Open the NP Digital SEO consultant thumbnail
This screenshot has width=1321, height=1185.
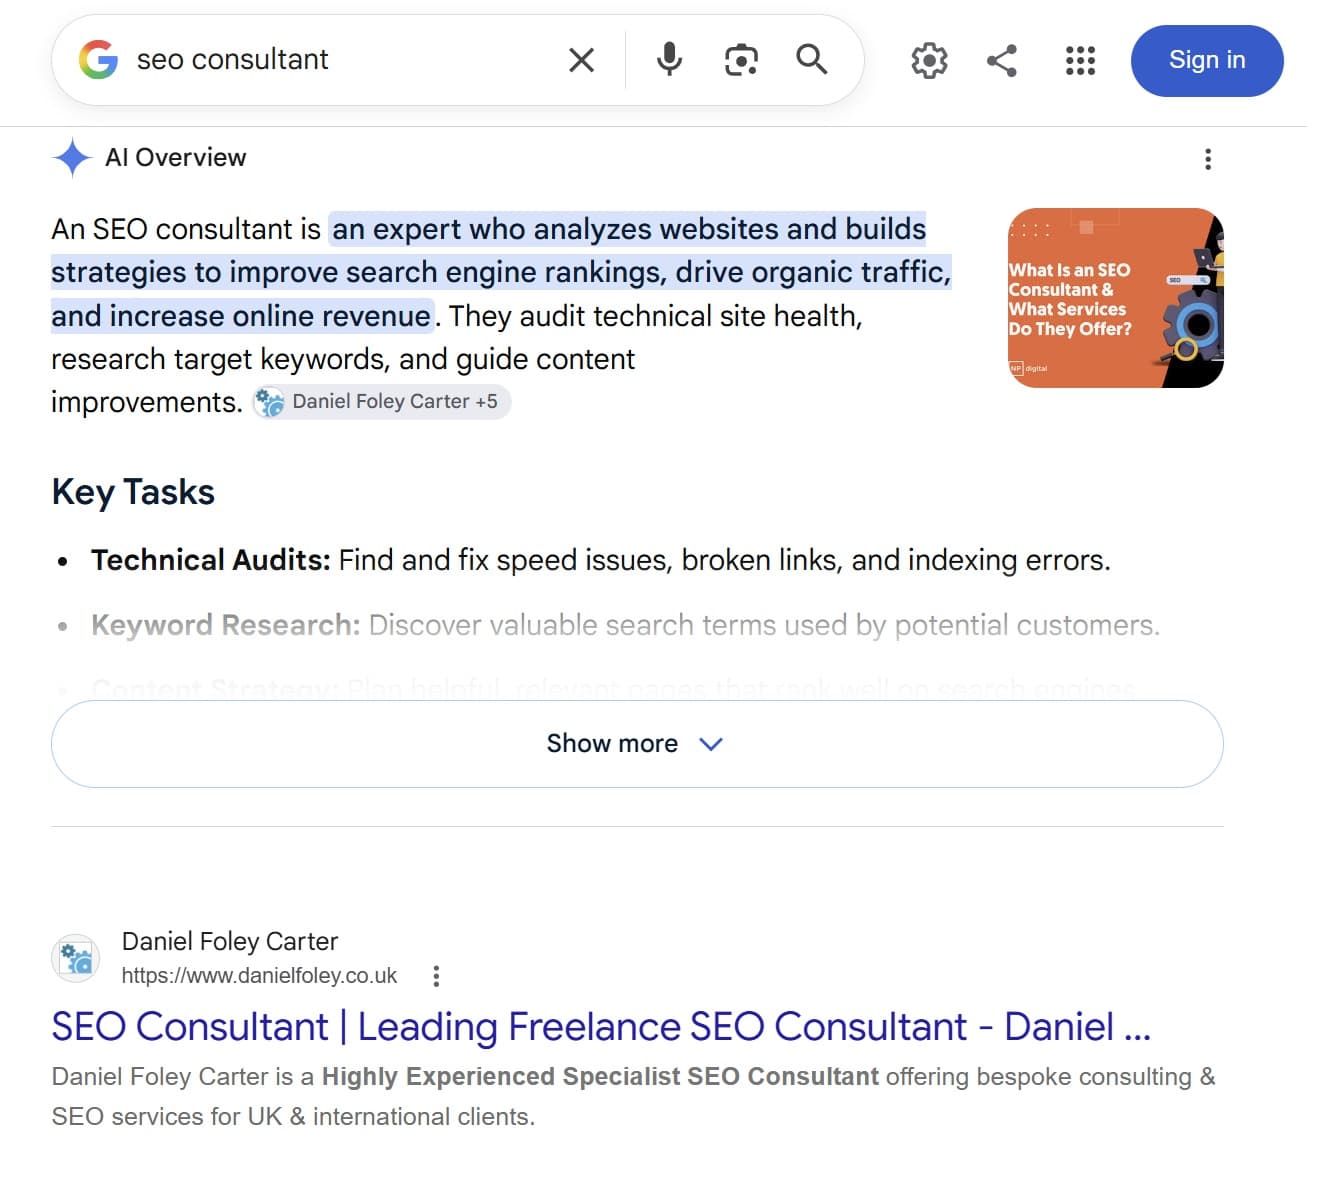(x=1116, y=298)
